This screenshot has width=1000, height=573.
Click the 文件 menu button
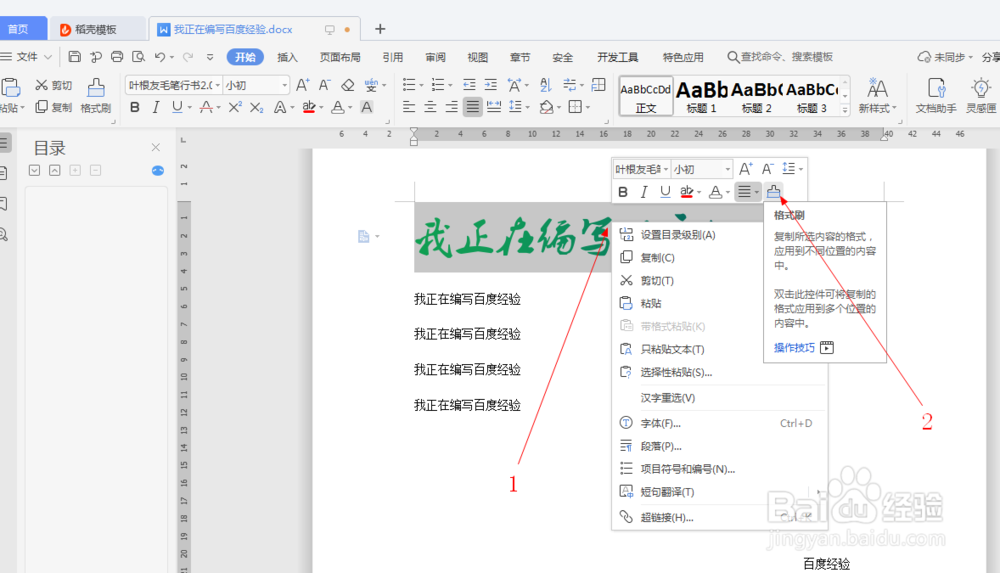click(26, 57)
